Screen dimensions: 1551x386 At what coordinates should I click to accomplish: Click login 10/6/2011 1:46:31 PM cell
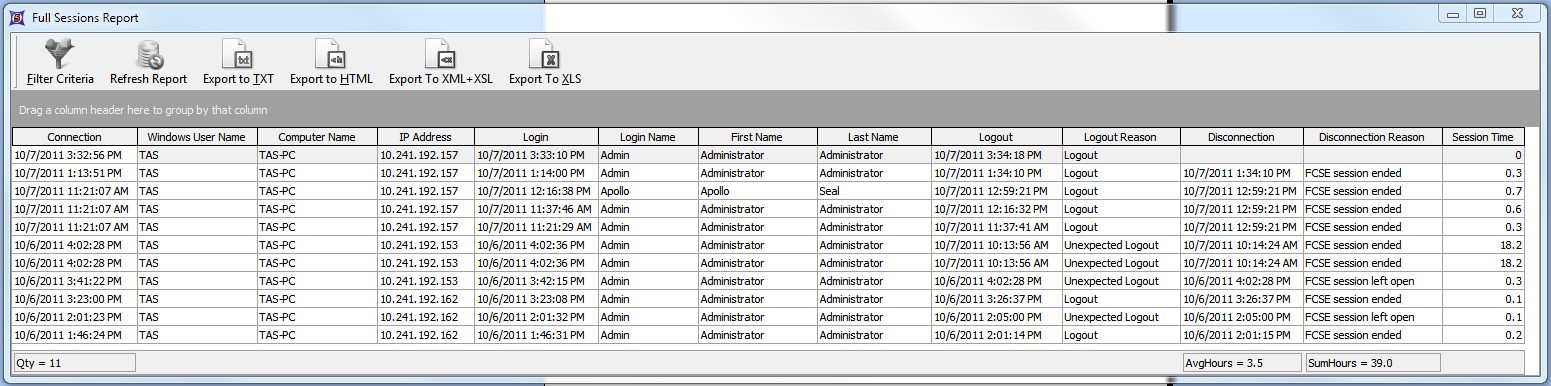(x=536, y=335)
